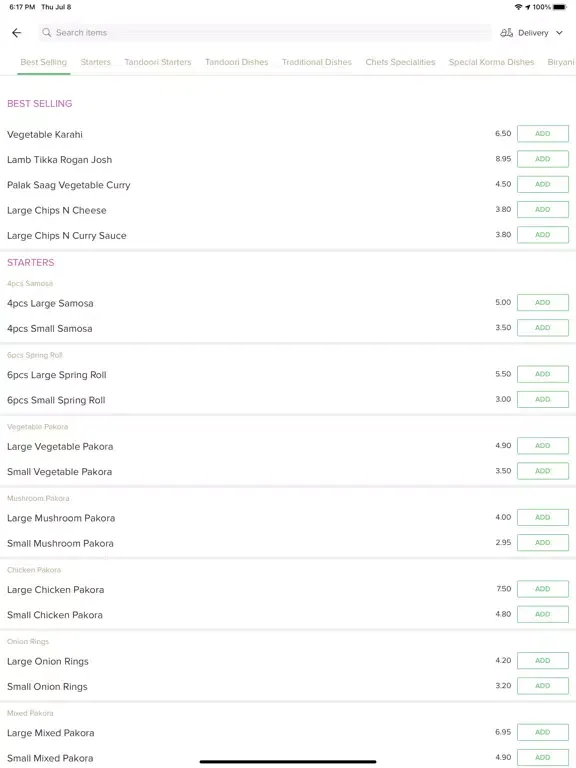
Task: Open the Tandoori Starters tab
Action: pyautogui.click(x=158, y=62)
